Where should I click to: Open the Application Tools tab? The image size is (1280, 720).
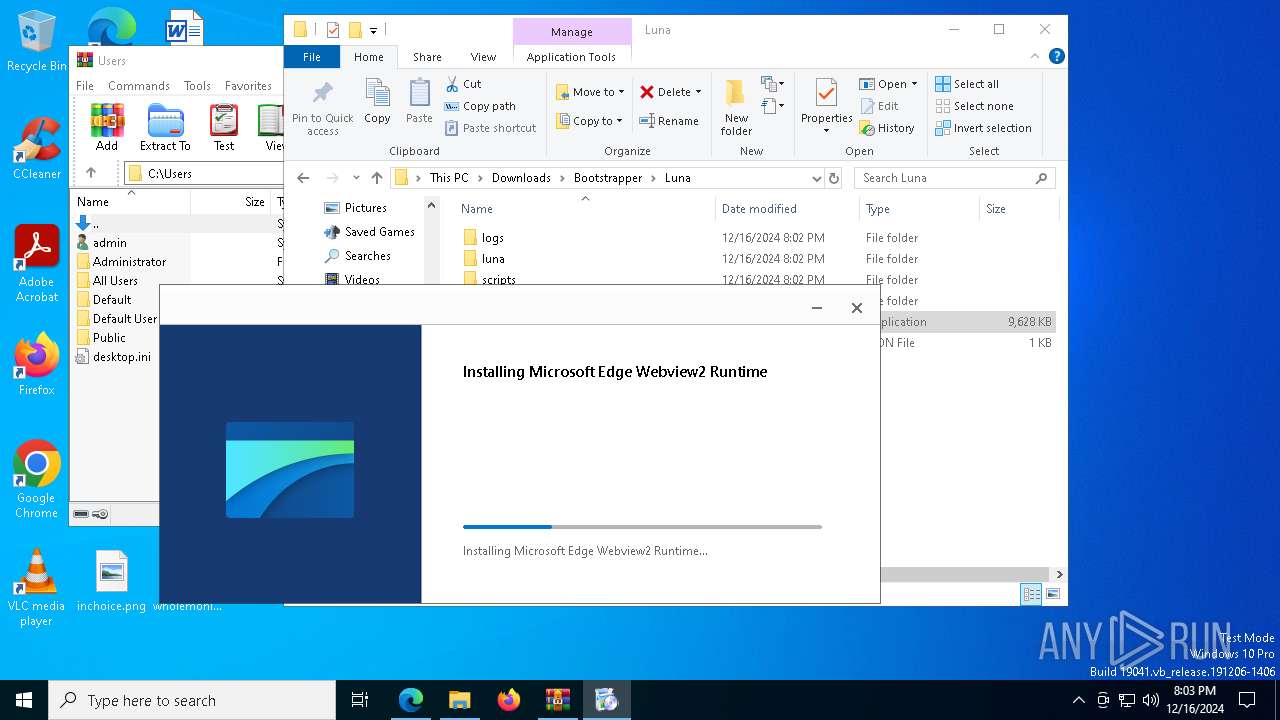571,57
